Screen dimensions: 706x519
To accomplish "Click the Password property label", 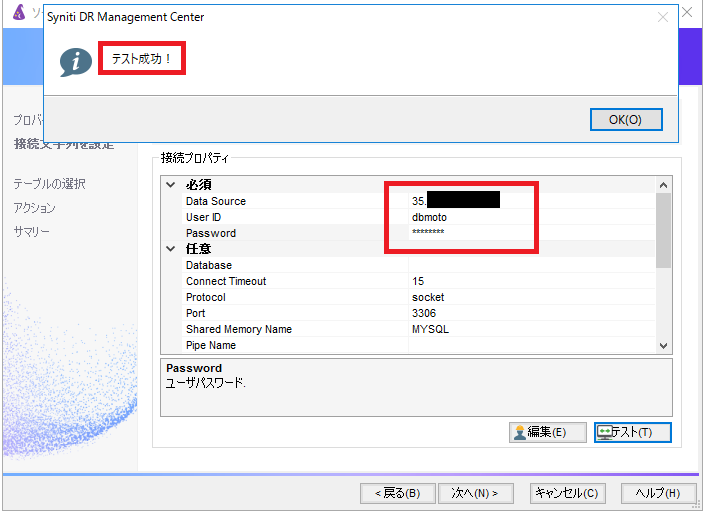I will coord(211,233).
